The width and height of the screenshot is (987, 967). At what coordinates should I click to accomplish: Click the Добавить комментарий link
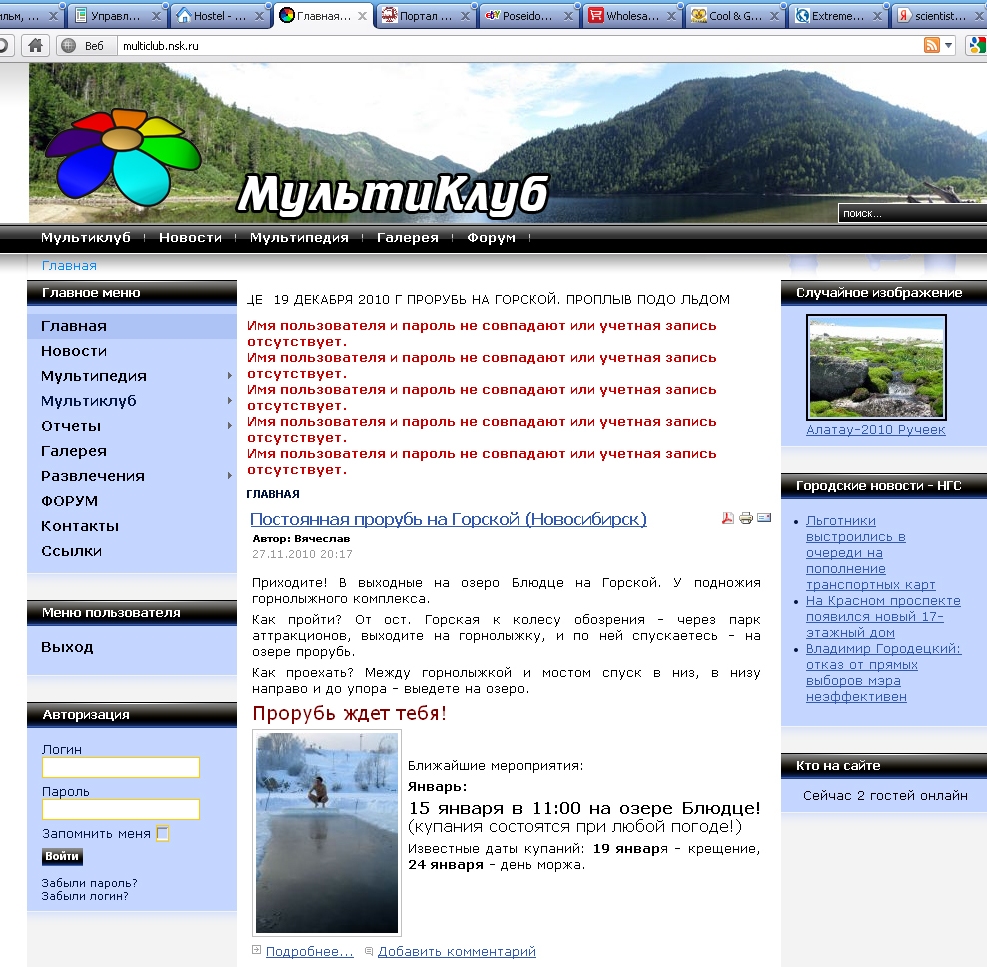(x=456, y=952)
